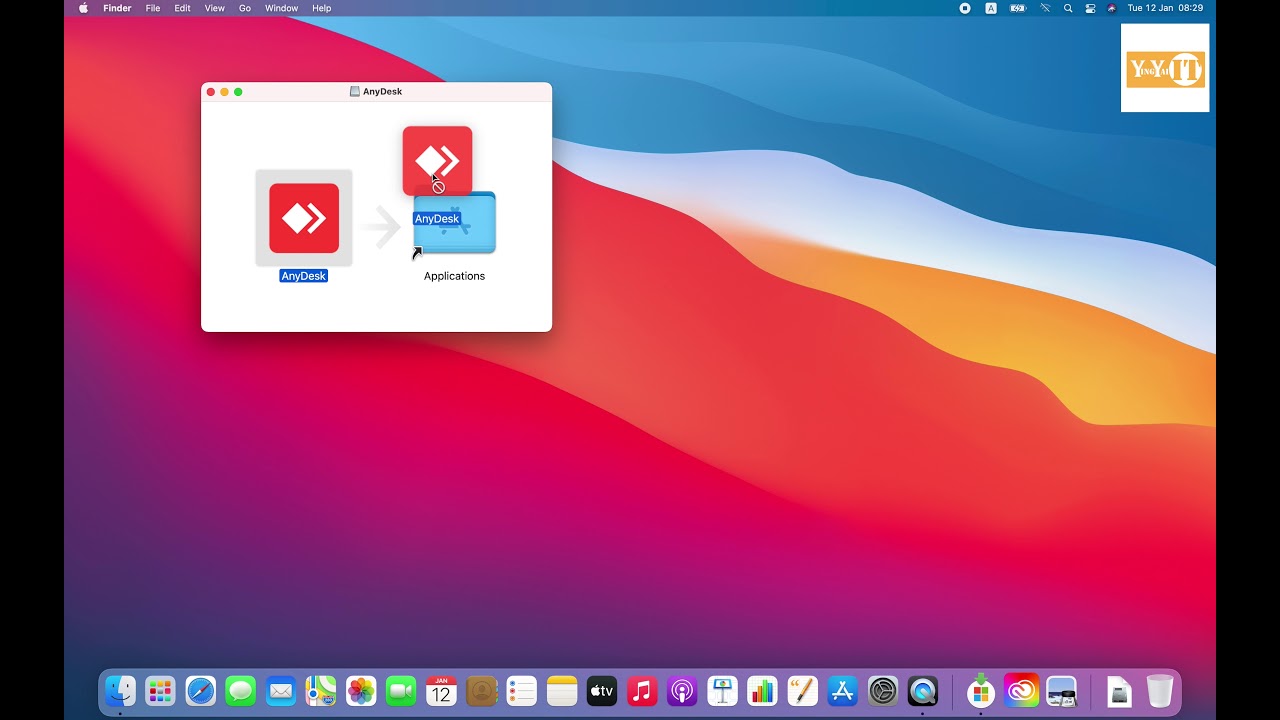Open Notes from the Dock

point(562,691)
